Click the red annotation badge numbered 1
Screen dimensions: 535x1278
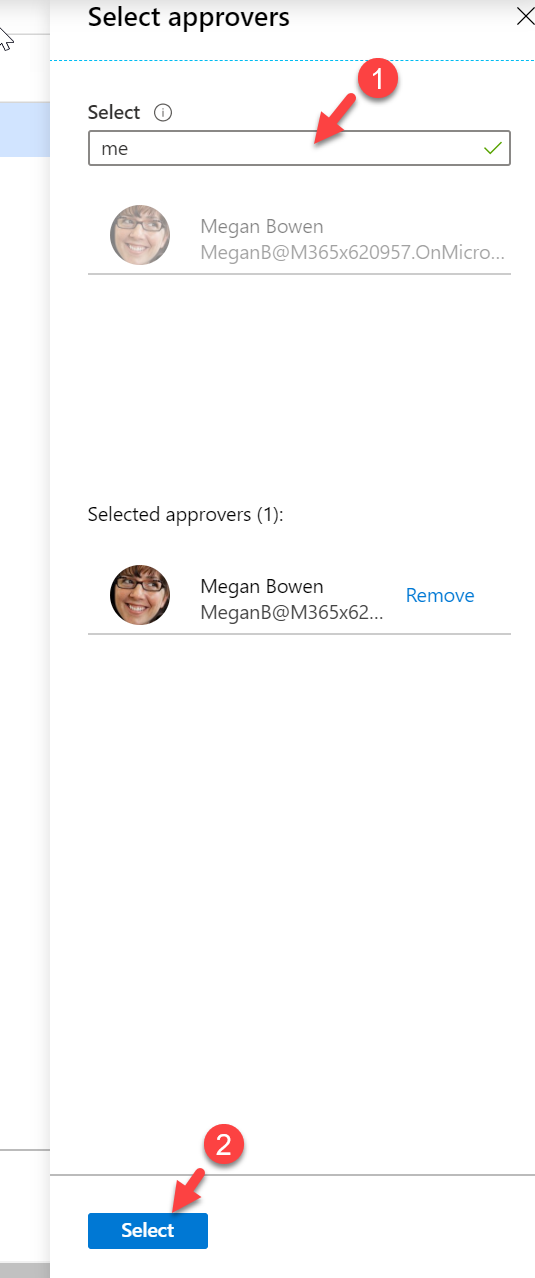click(380, 78)
